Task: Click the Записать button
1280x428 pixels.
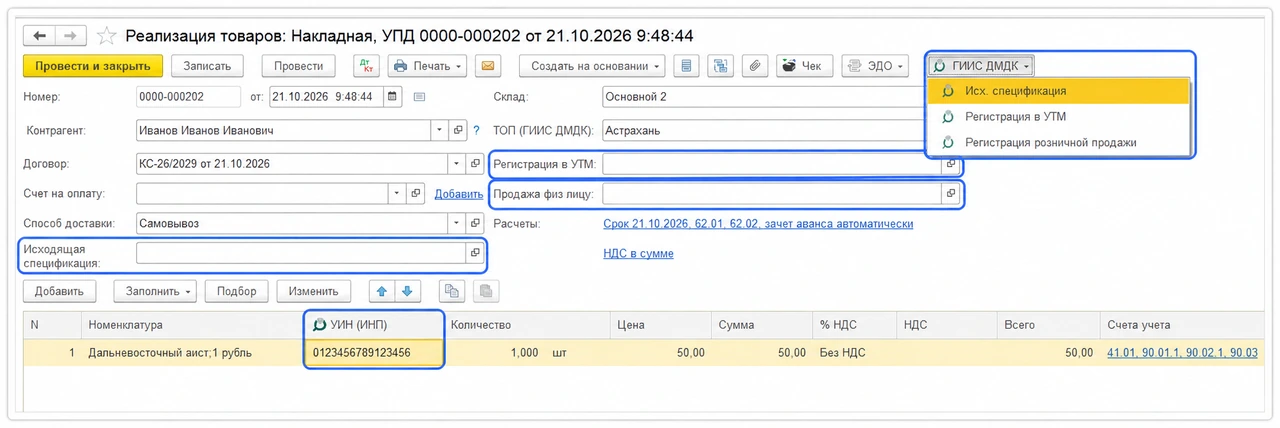Action: [207, 66]
